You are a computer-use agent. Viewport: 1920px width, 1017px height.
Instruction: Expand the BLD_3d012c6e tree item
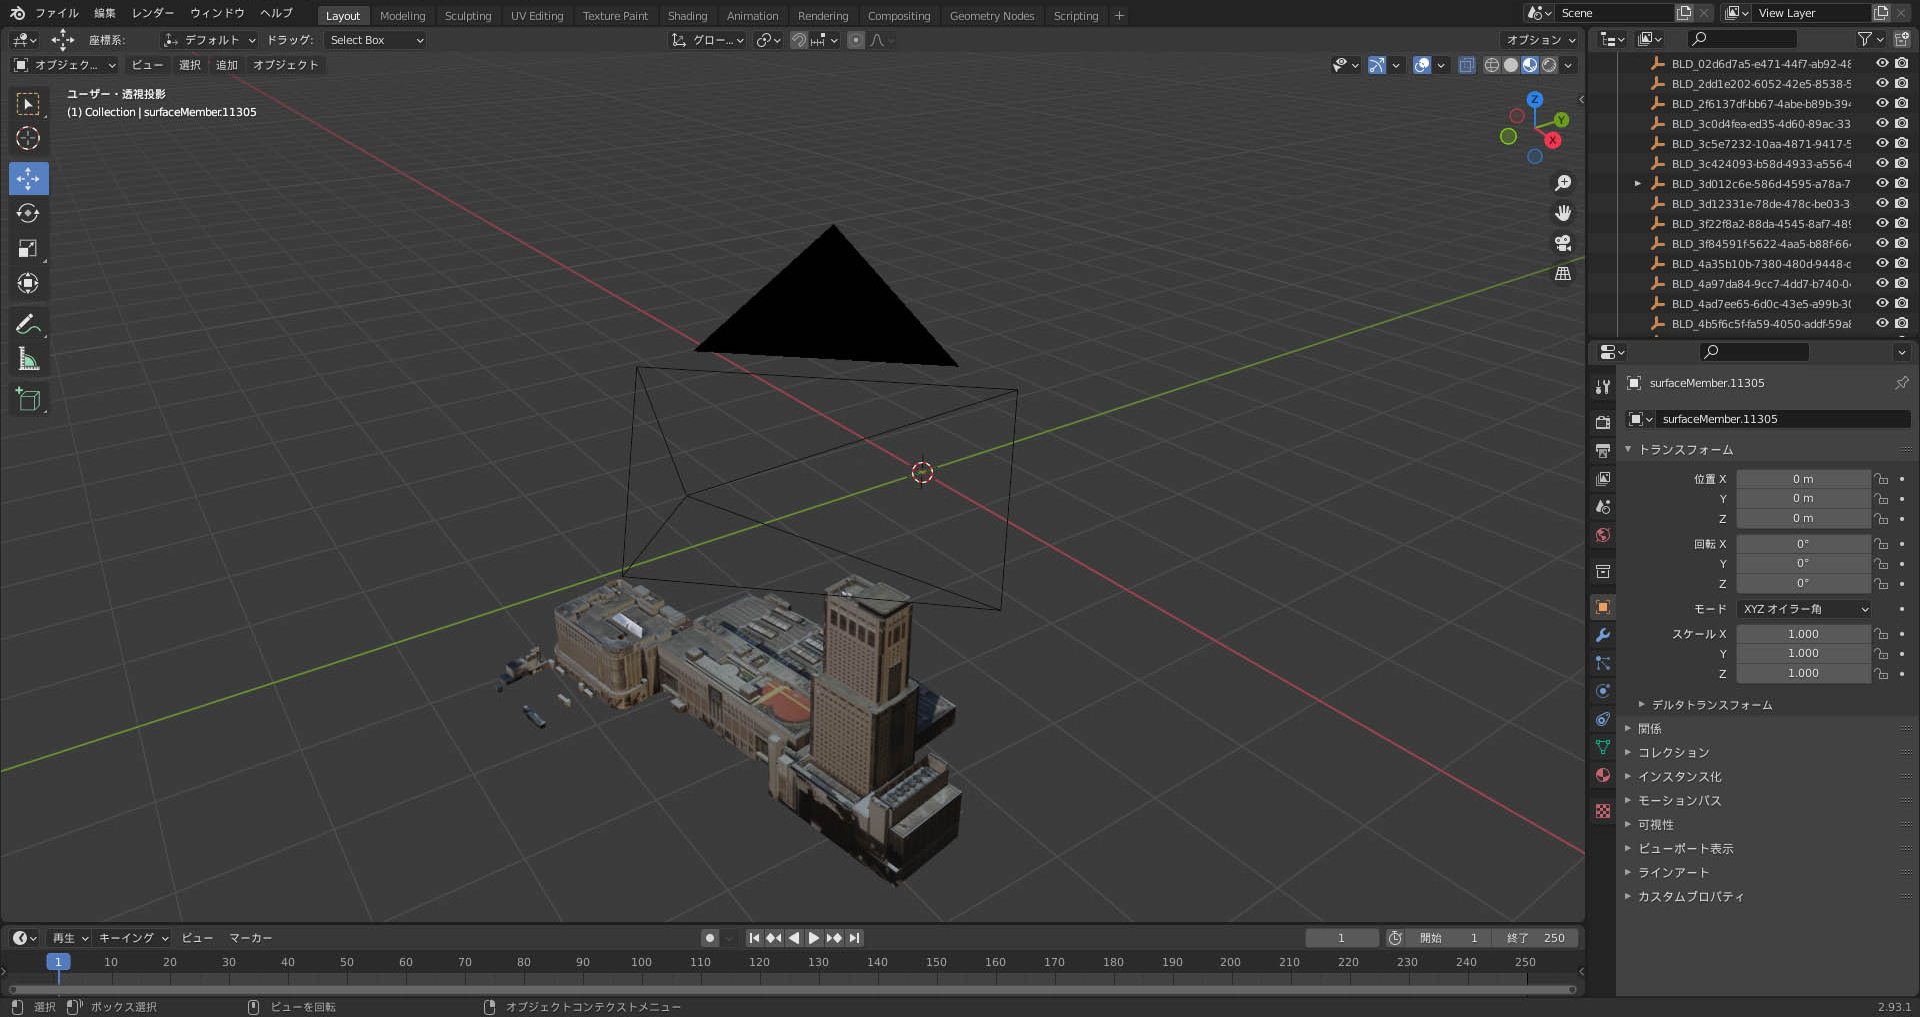[x=1637, y=184]
